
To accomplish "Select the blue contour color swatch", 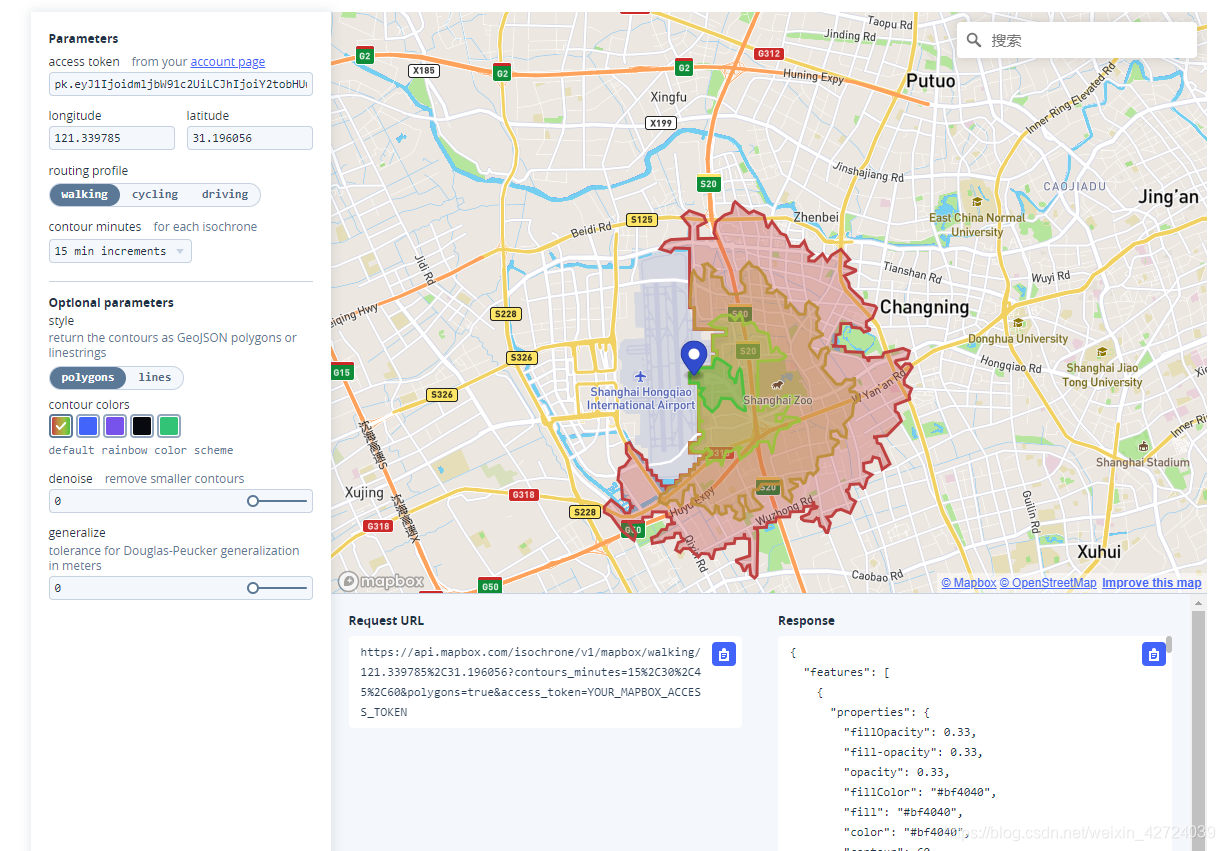I will pos(88,426).
